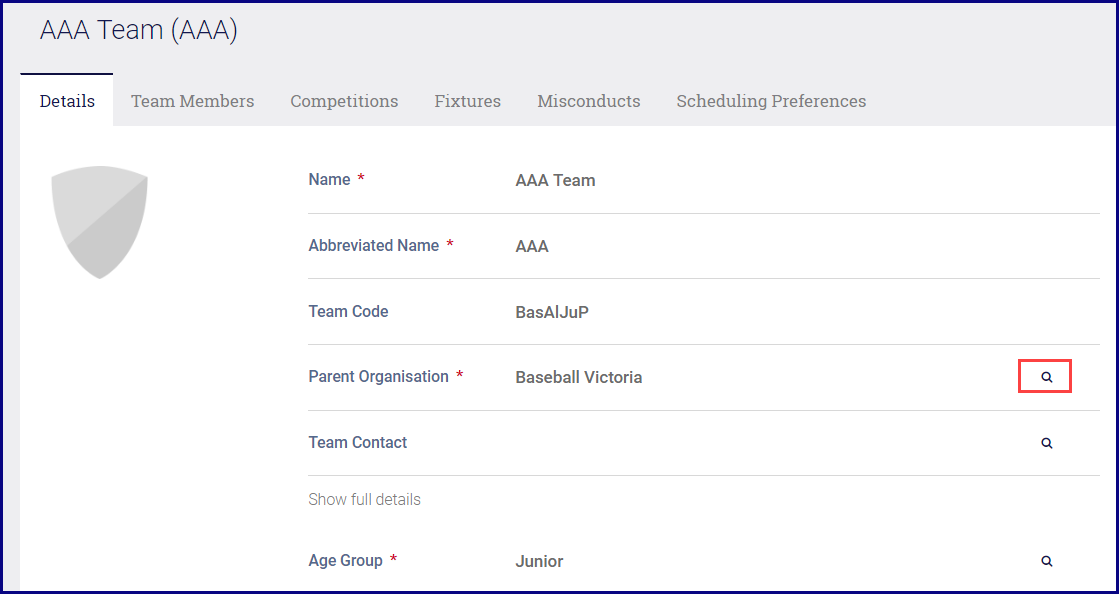Image resolution: width=1119 pixels, height=594 pixels.
Task: Switch to the Team Members tab
Action: (192, 101)
